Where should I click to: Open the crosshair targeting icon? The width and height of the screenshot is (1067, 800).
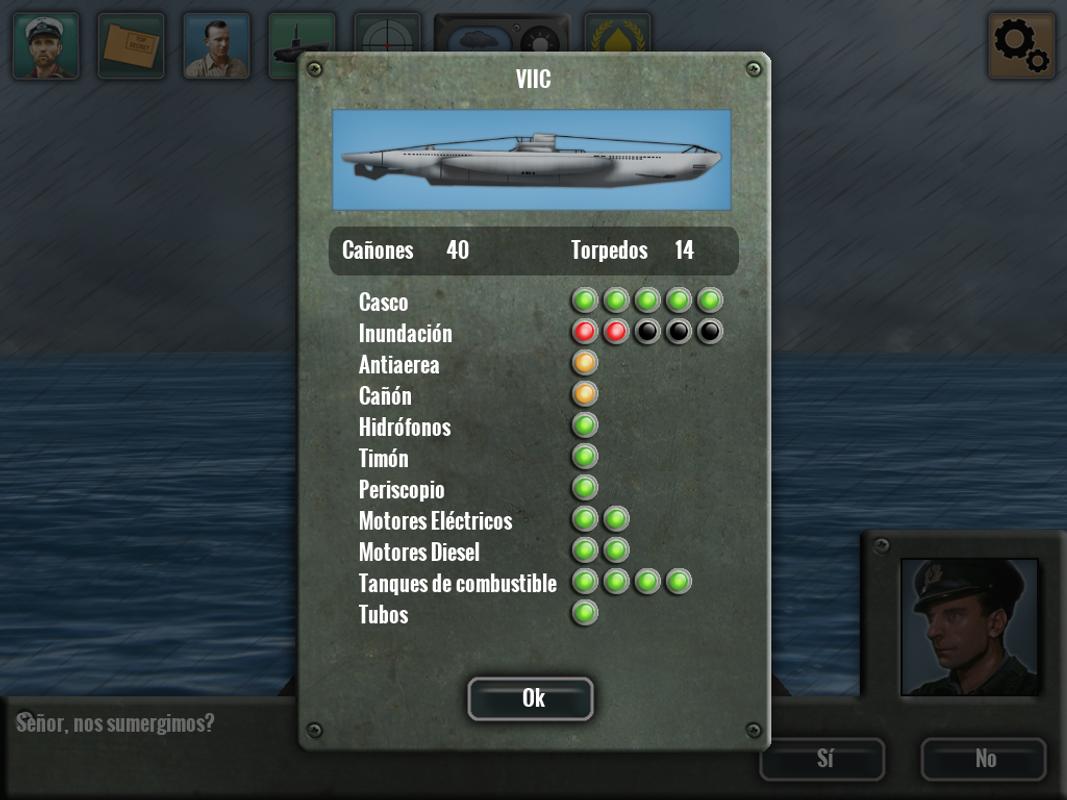pyautogui.click(x=387, y=32)
